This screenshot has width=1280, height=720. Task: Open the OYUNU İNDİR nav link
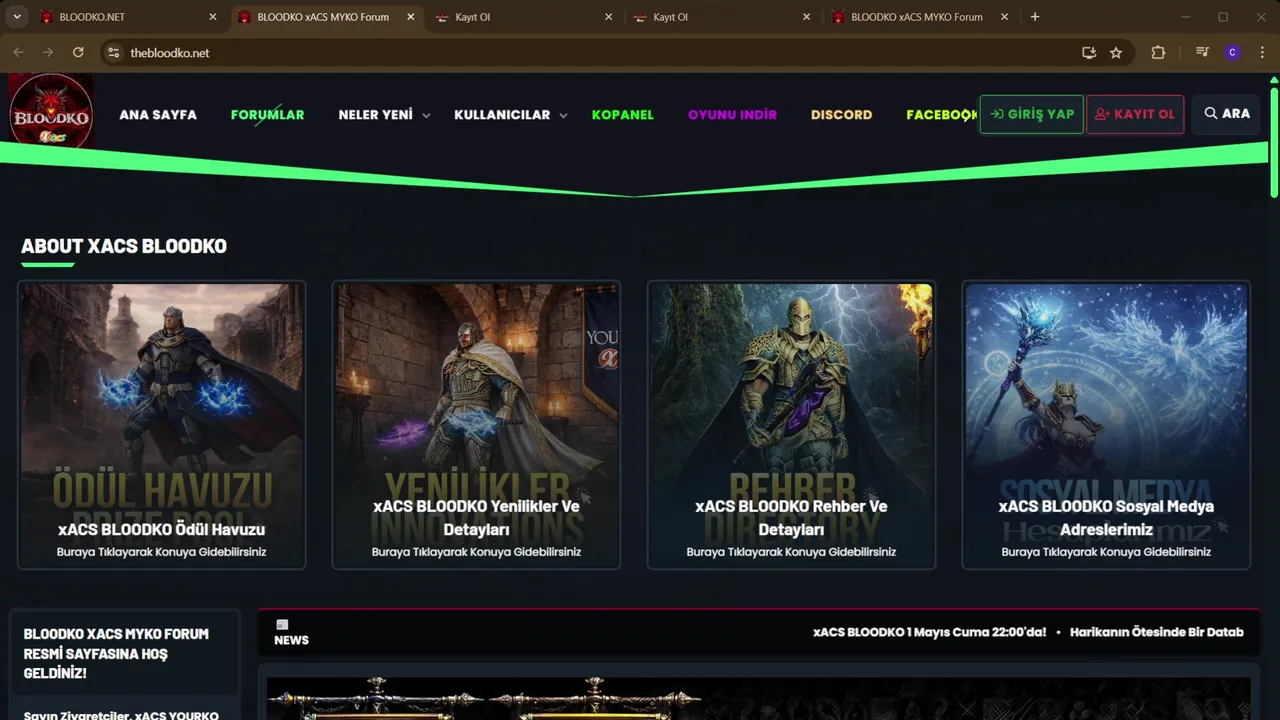(x=732, y=115)
